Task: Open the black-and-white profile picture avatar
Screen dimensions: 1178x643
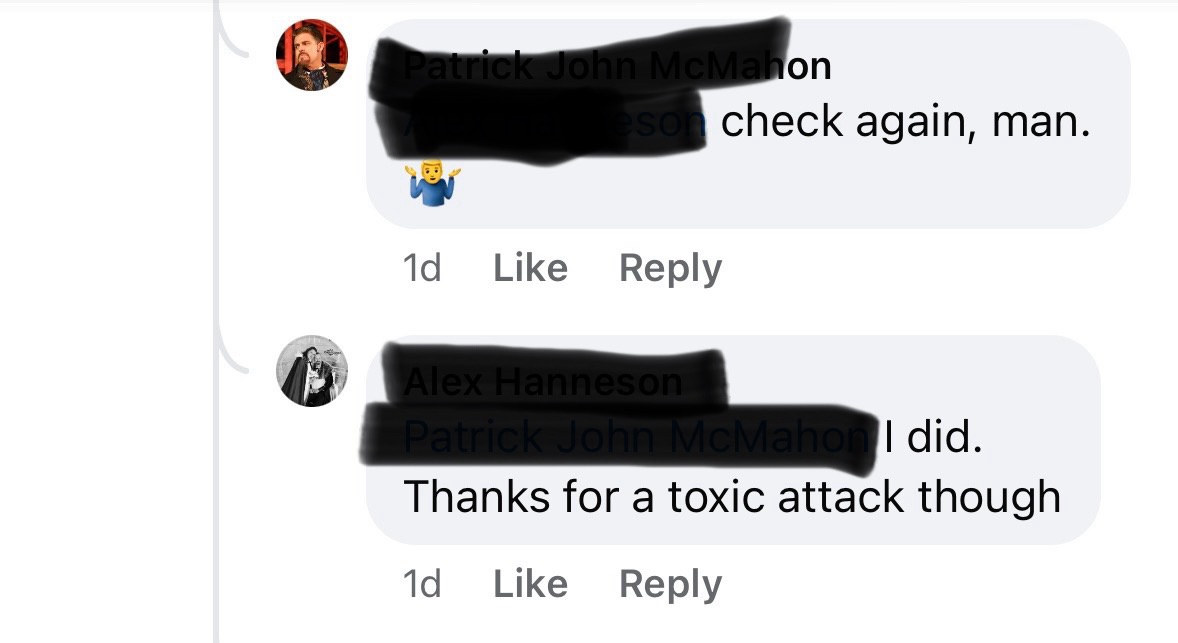Action: 312,371
